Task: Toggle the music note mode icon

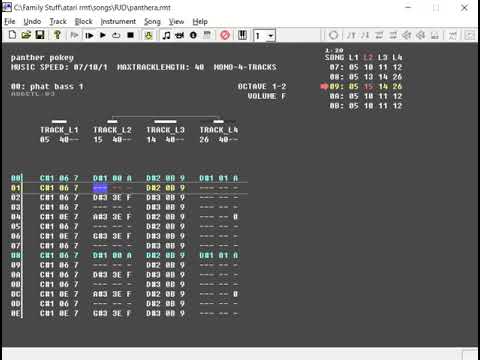Action: [x=166, y=35]
